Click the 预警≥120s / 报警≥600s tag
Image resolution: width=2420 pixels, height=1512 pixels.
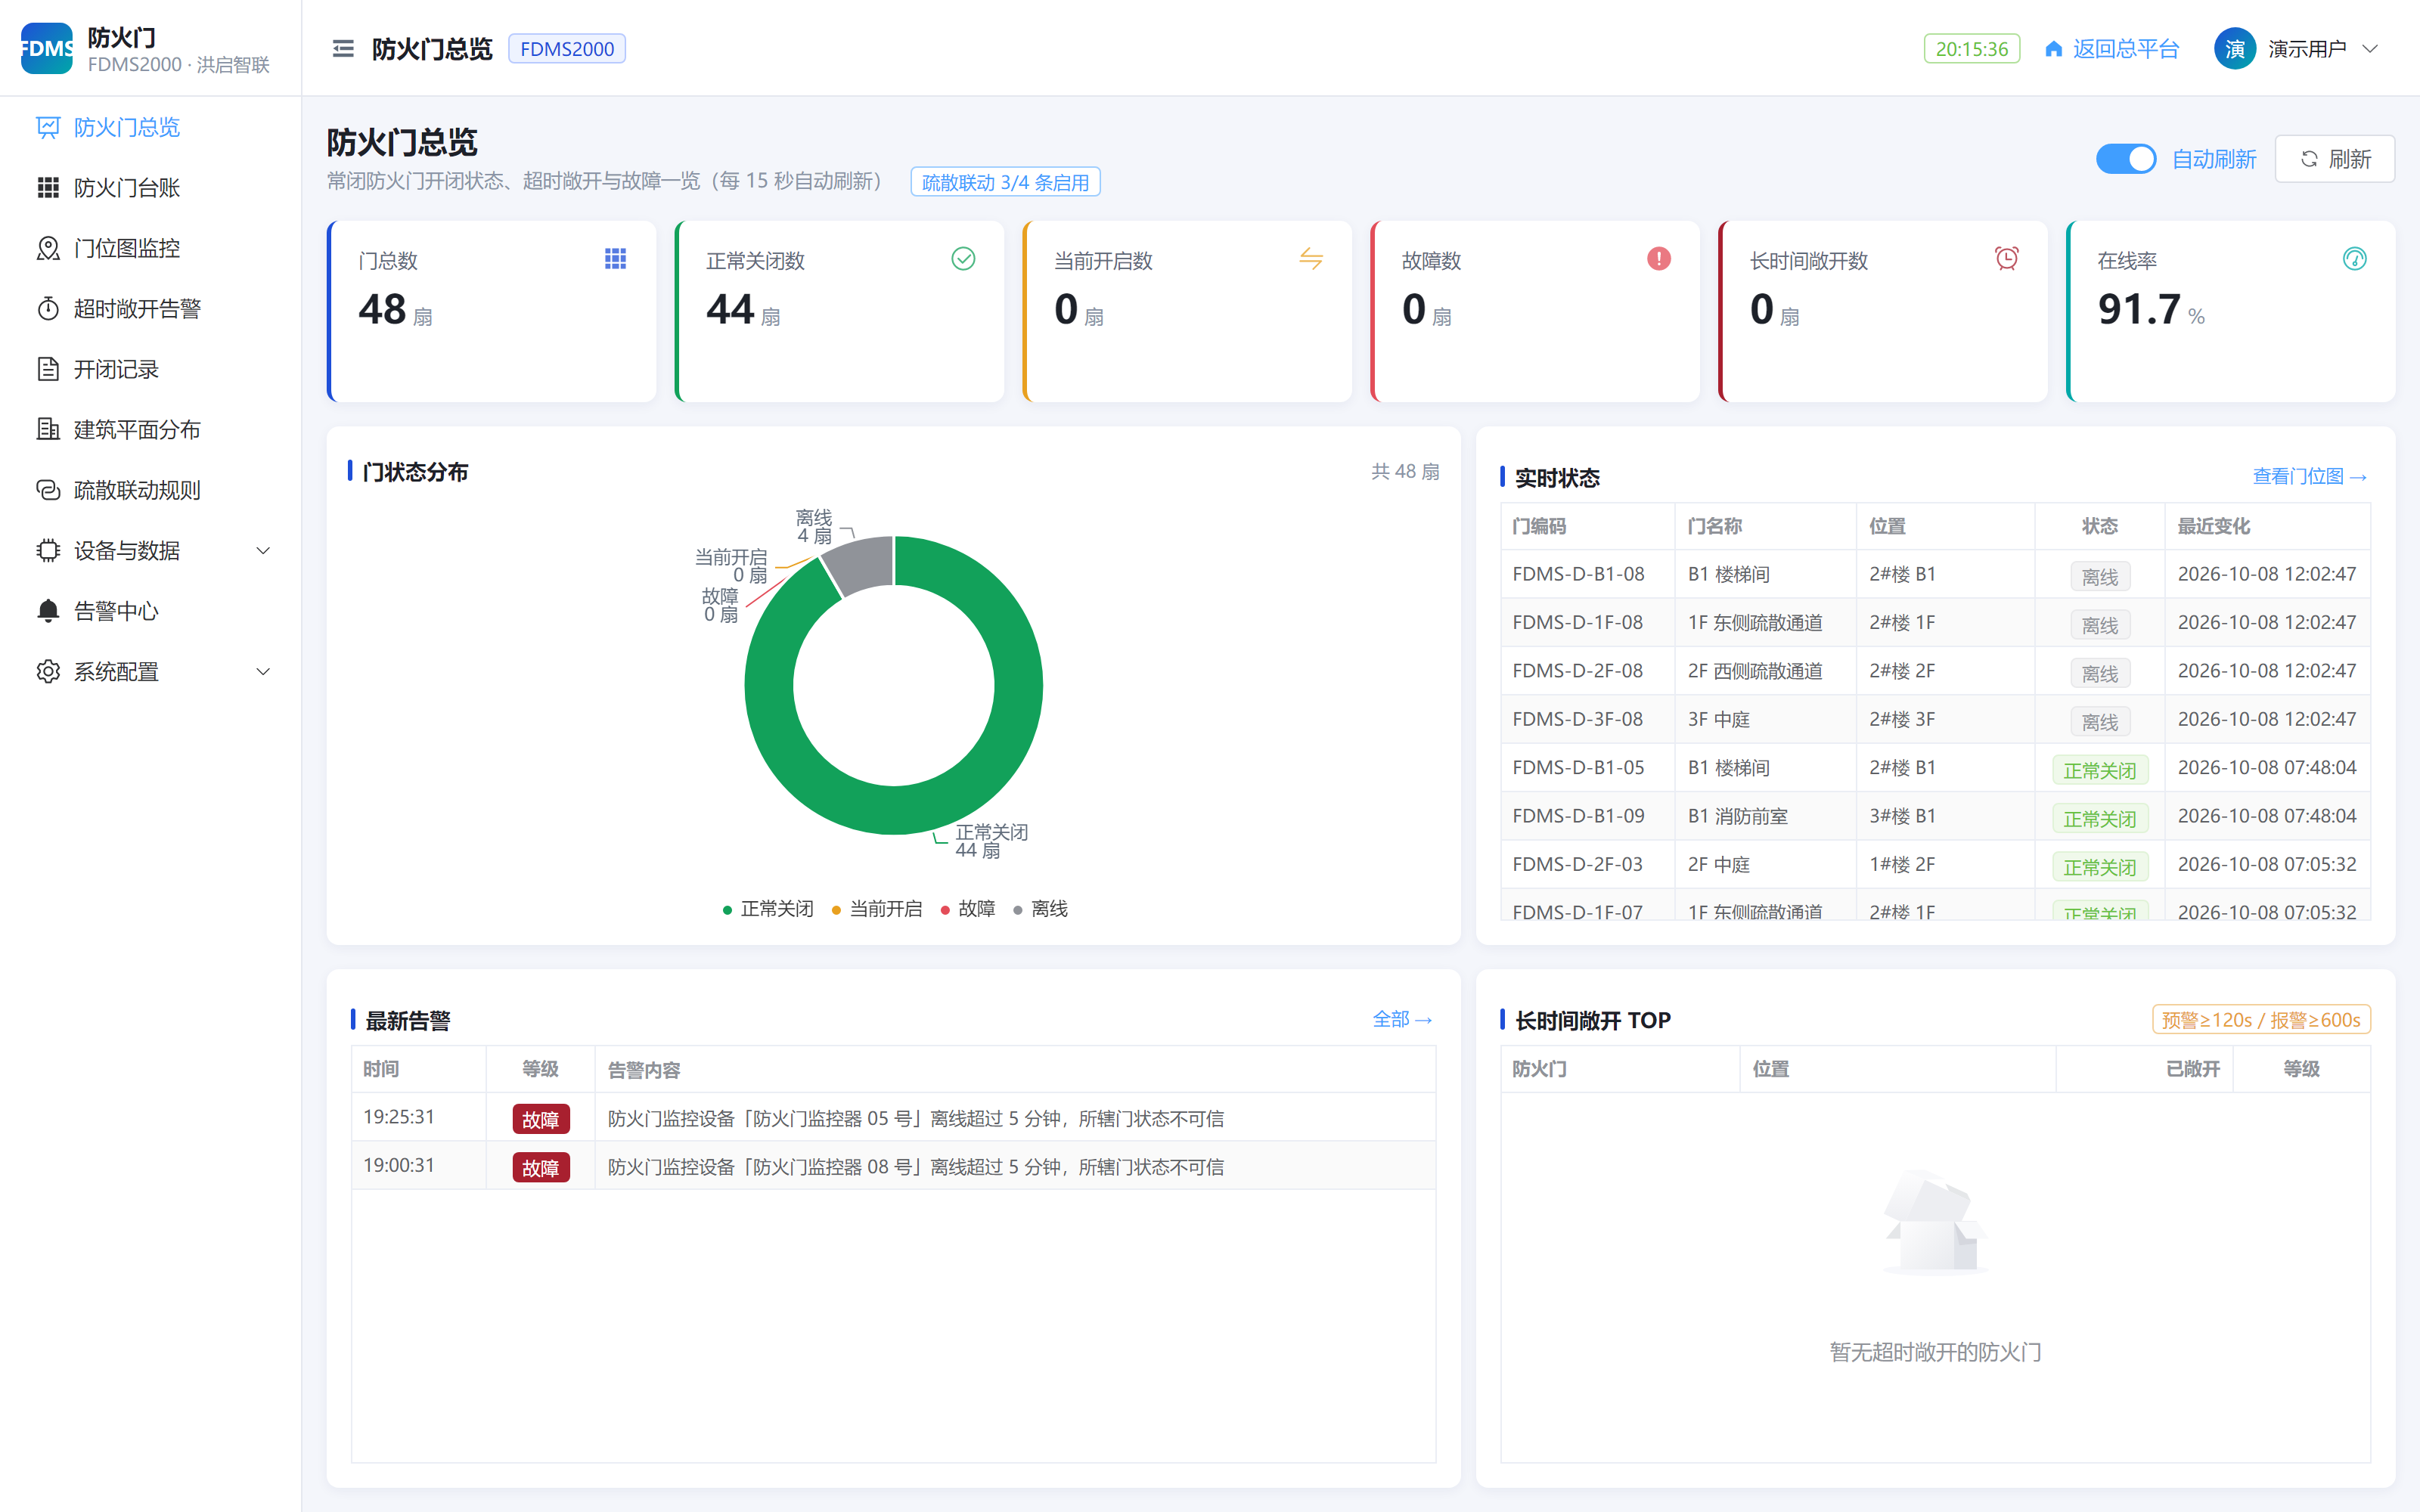[x=2261, y=1019]
